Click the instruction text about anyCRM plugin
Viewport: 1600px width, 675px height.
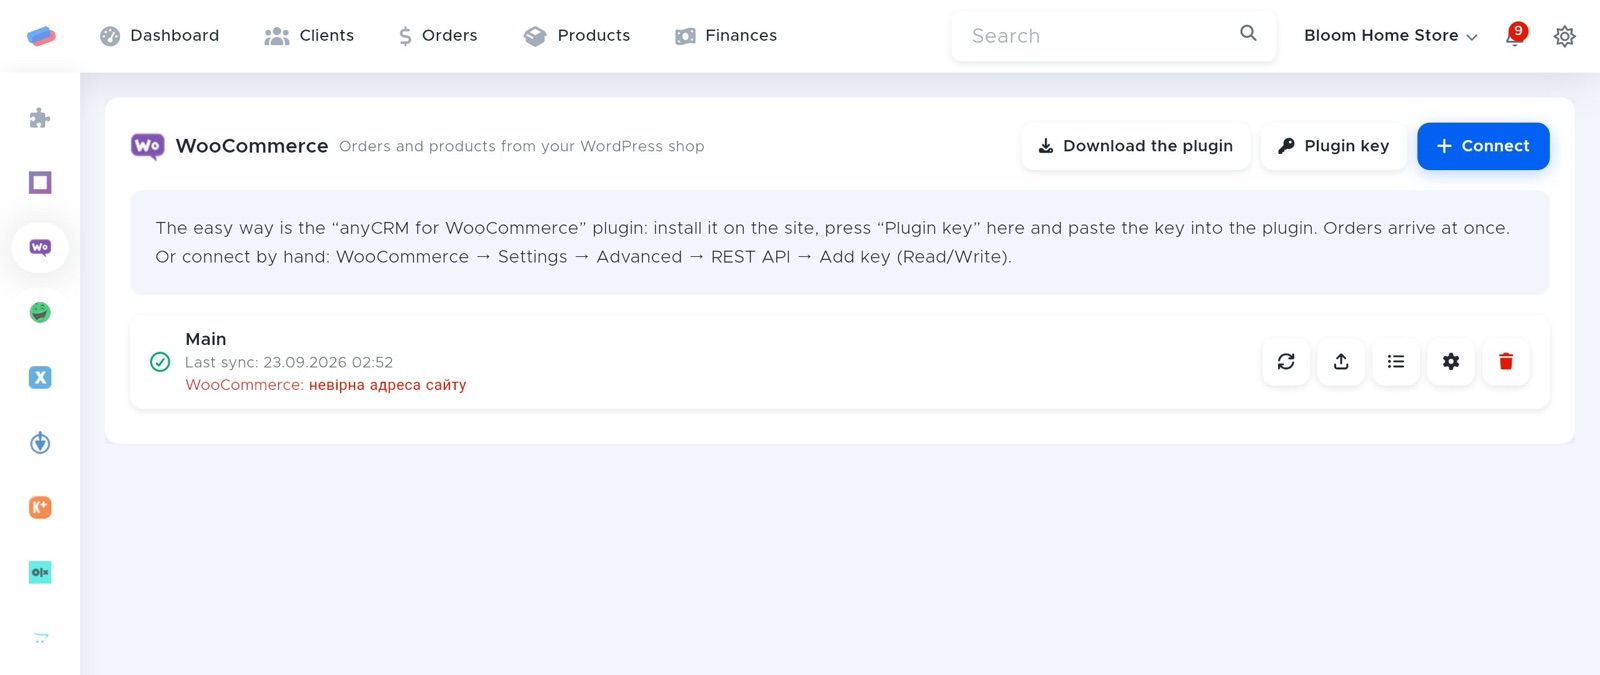[x=832, y=242]
